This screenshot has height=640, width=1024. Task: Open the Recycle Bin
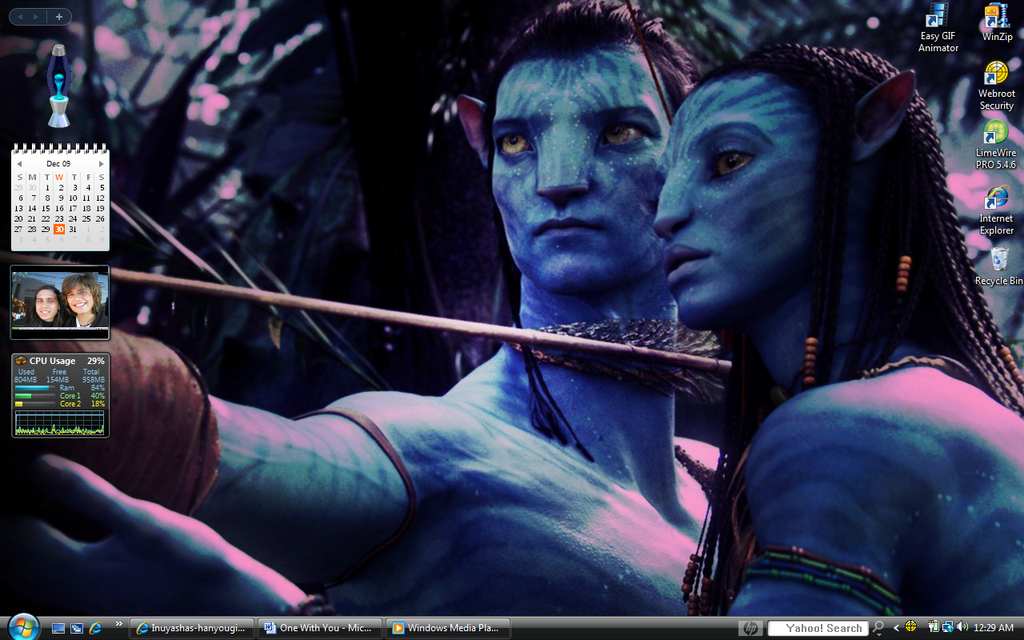point(999,266)
